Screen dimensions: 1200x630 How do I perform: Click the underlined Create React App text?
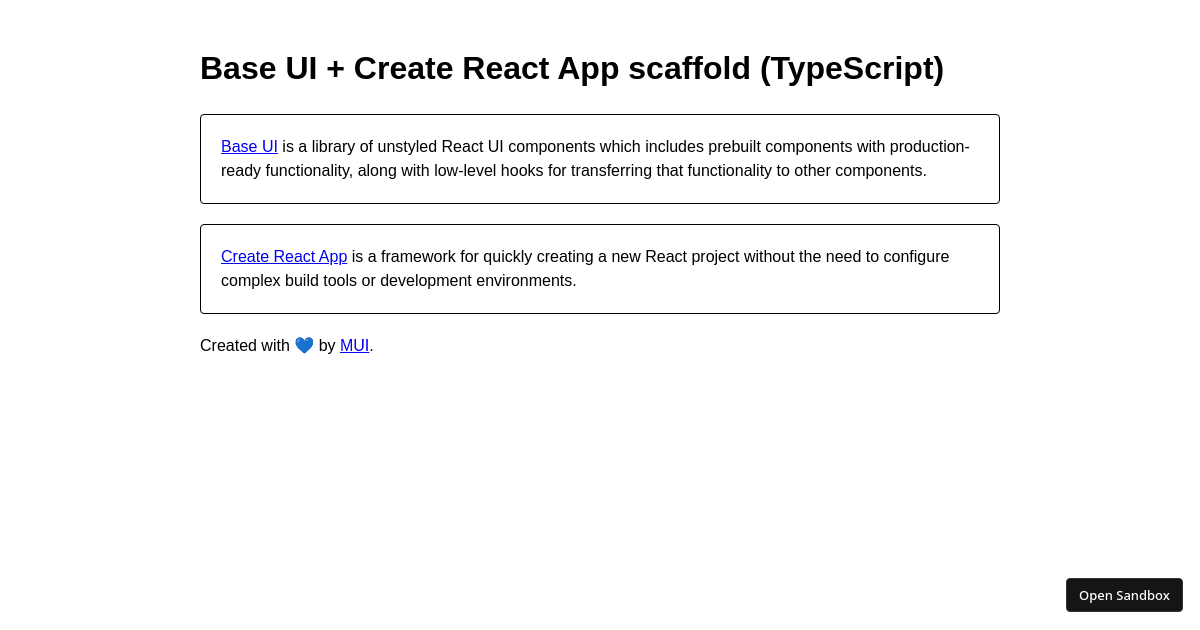[284, 256]
